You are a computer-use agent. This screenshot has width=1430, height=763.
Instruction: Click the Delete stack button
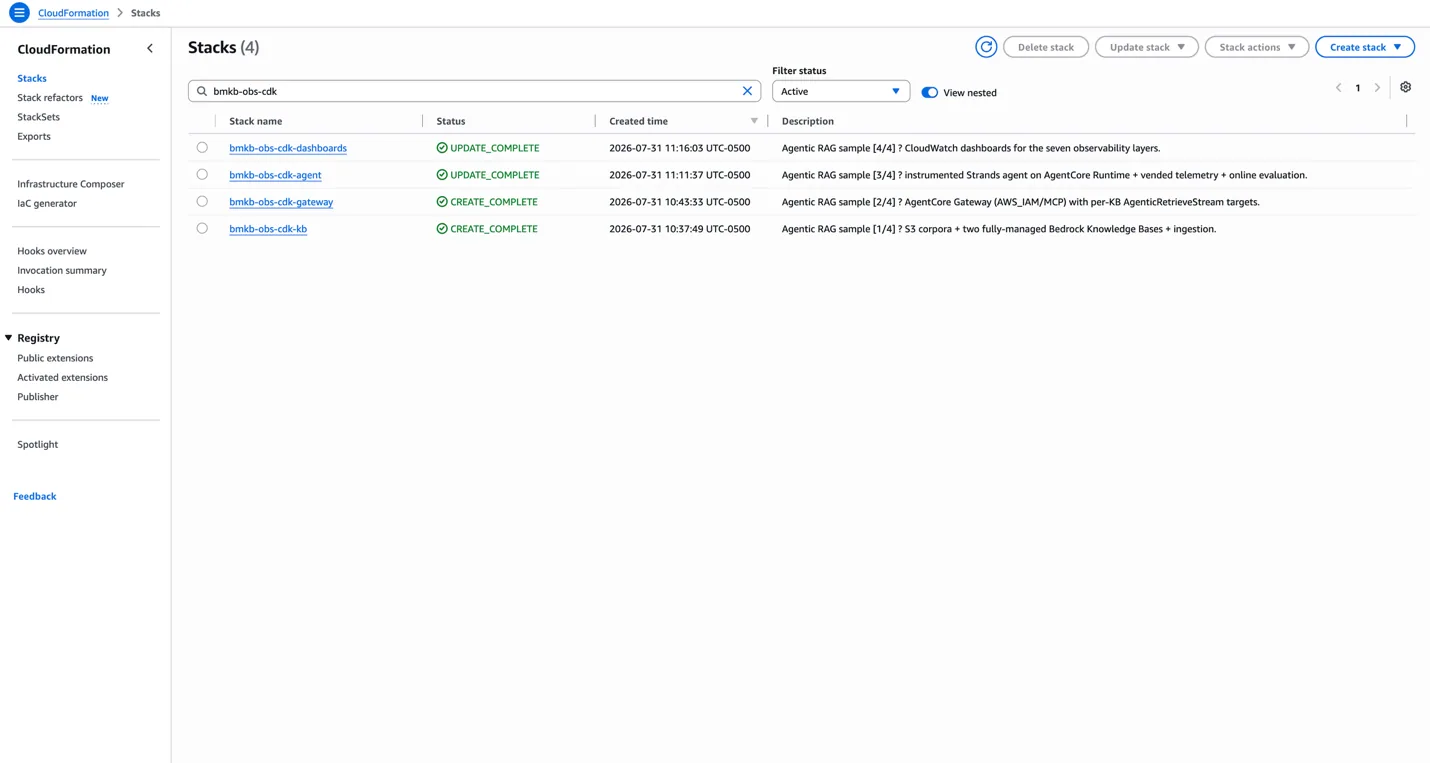(x=1046, y=47)
